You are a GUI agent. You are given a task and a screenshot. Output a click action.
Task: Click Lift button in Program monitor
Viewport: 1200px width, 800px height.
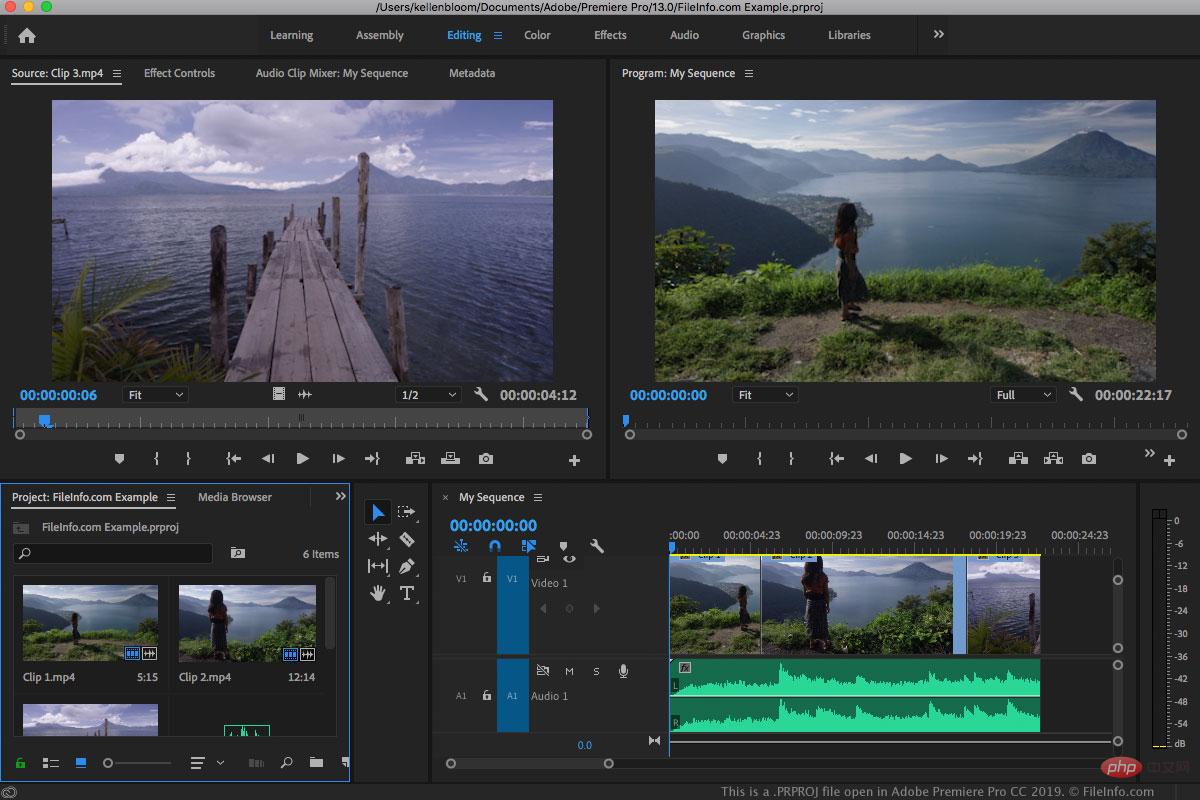coord(1018,459)
